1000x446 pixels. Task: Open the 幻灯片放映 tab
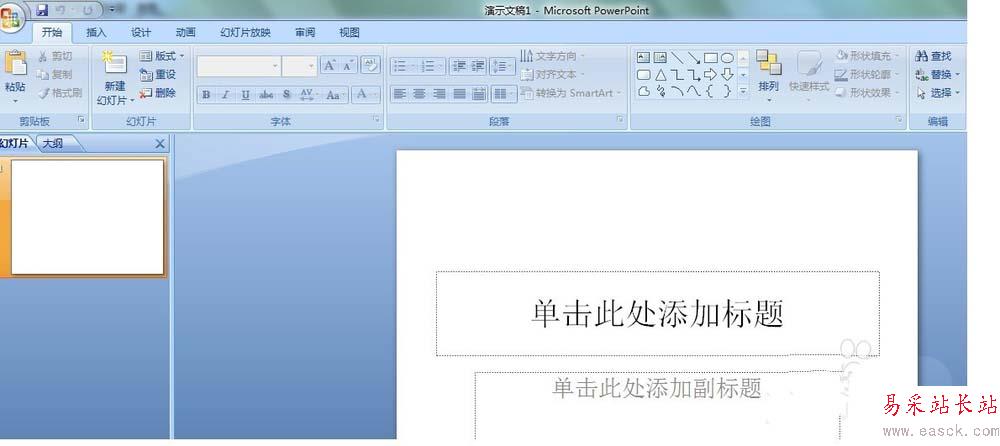tap(246, 33)
